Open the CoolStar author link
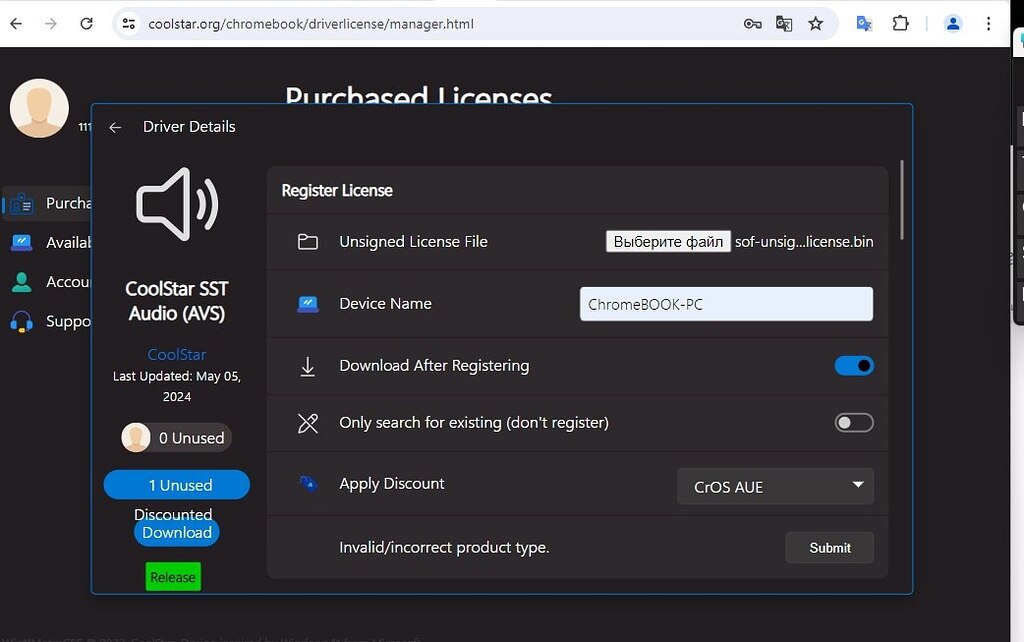The image size is (1024, 642). 177,355
